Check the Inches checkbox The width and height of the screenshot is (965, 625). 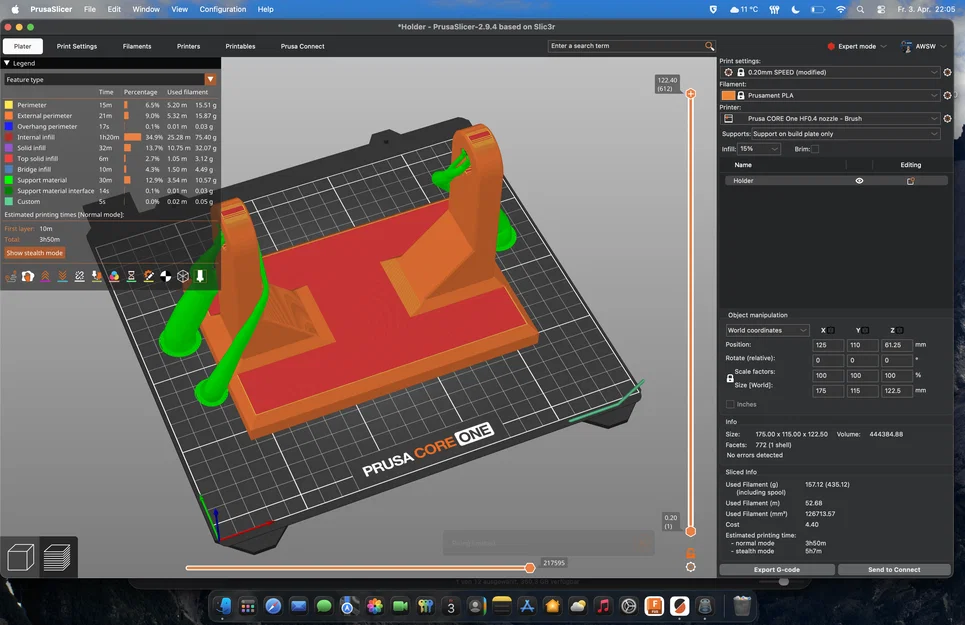click(730, 404)
